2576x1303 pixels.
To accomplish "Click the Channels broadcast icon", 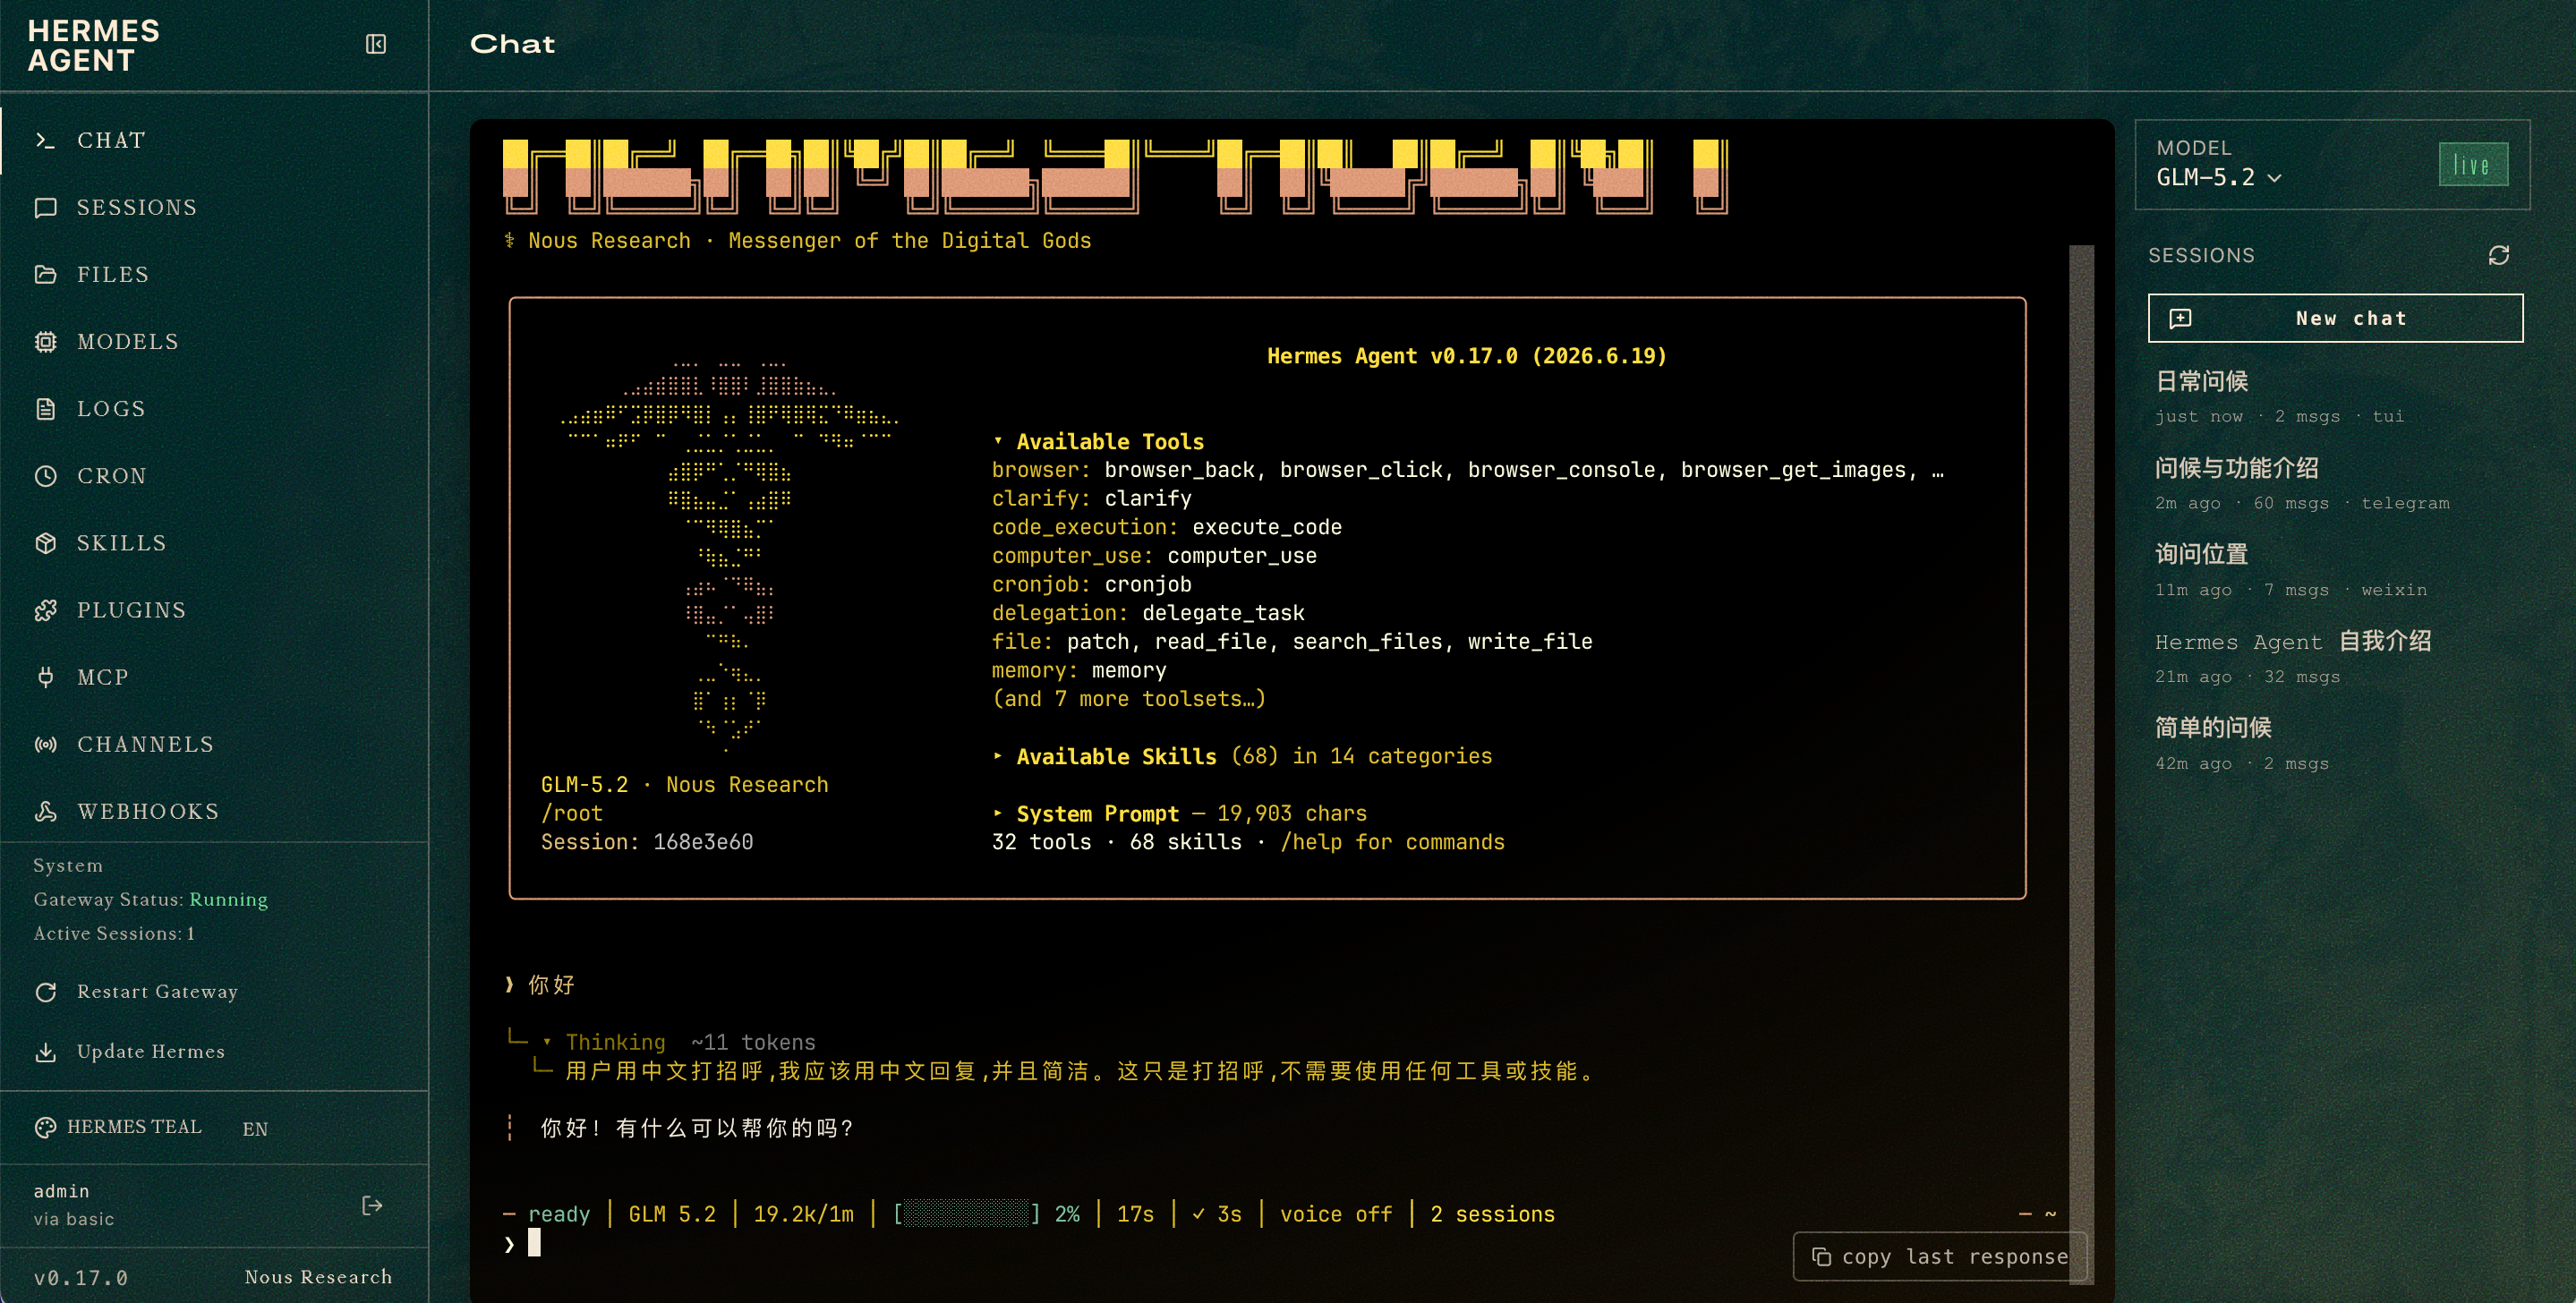I will [45, 743].
